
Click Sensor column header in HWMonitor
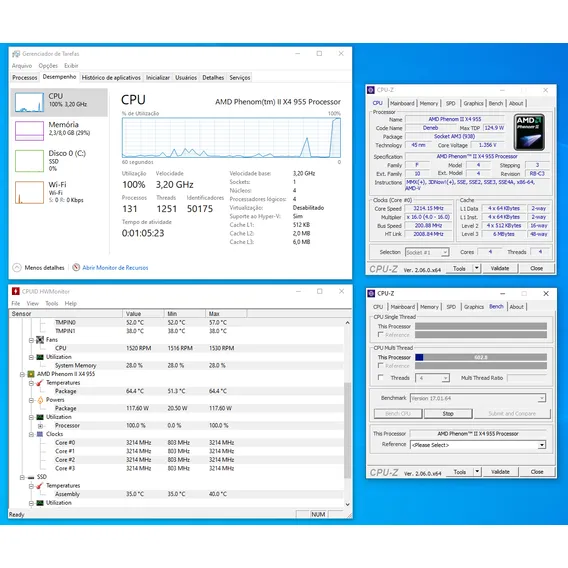click(x=66, y=313)
